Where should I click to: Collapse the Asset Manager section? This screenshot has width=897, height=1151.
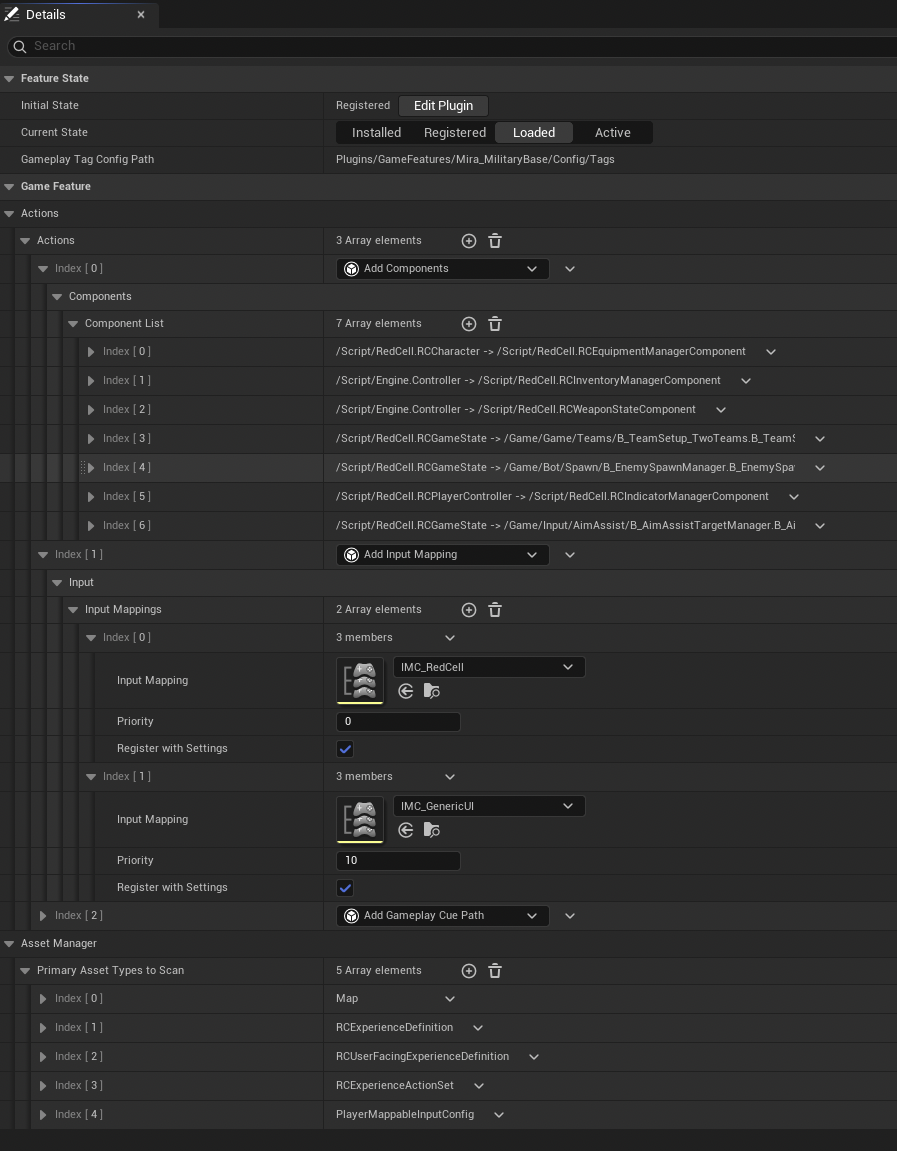click(x=9, y=944)
